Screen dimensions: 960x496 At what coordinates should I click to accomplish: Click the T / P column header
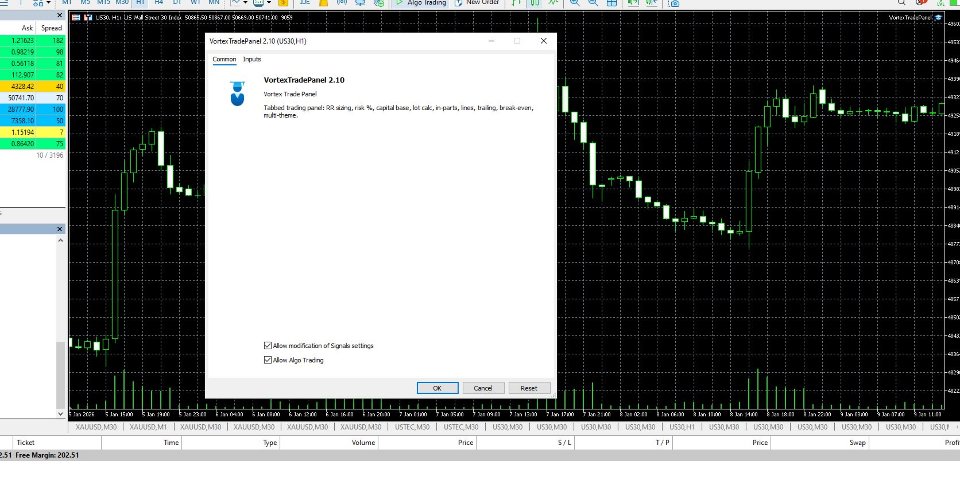(x=662, y=442)
